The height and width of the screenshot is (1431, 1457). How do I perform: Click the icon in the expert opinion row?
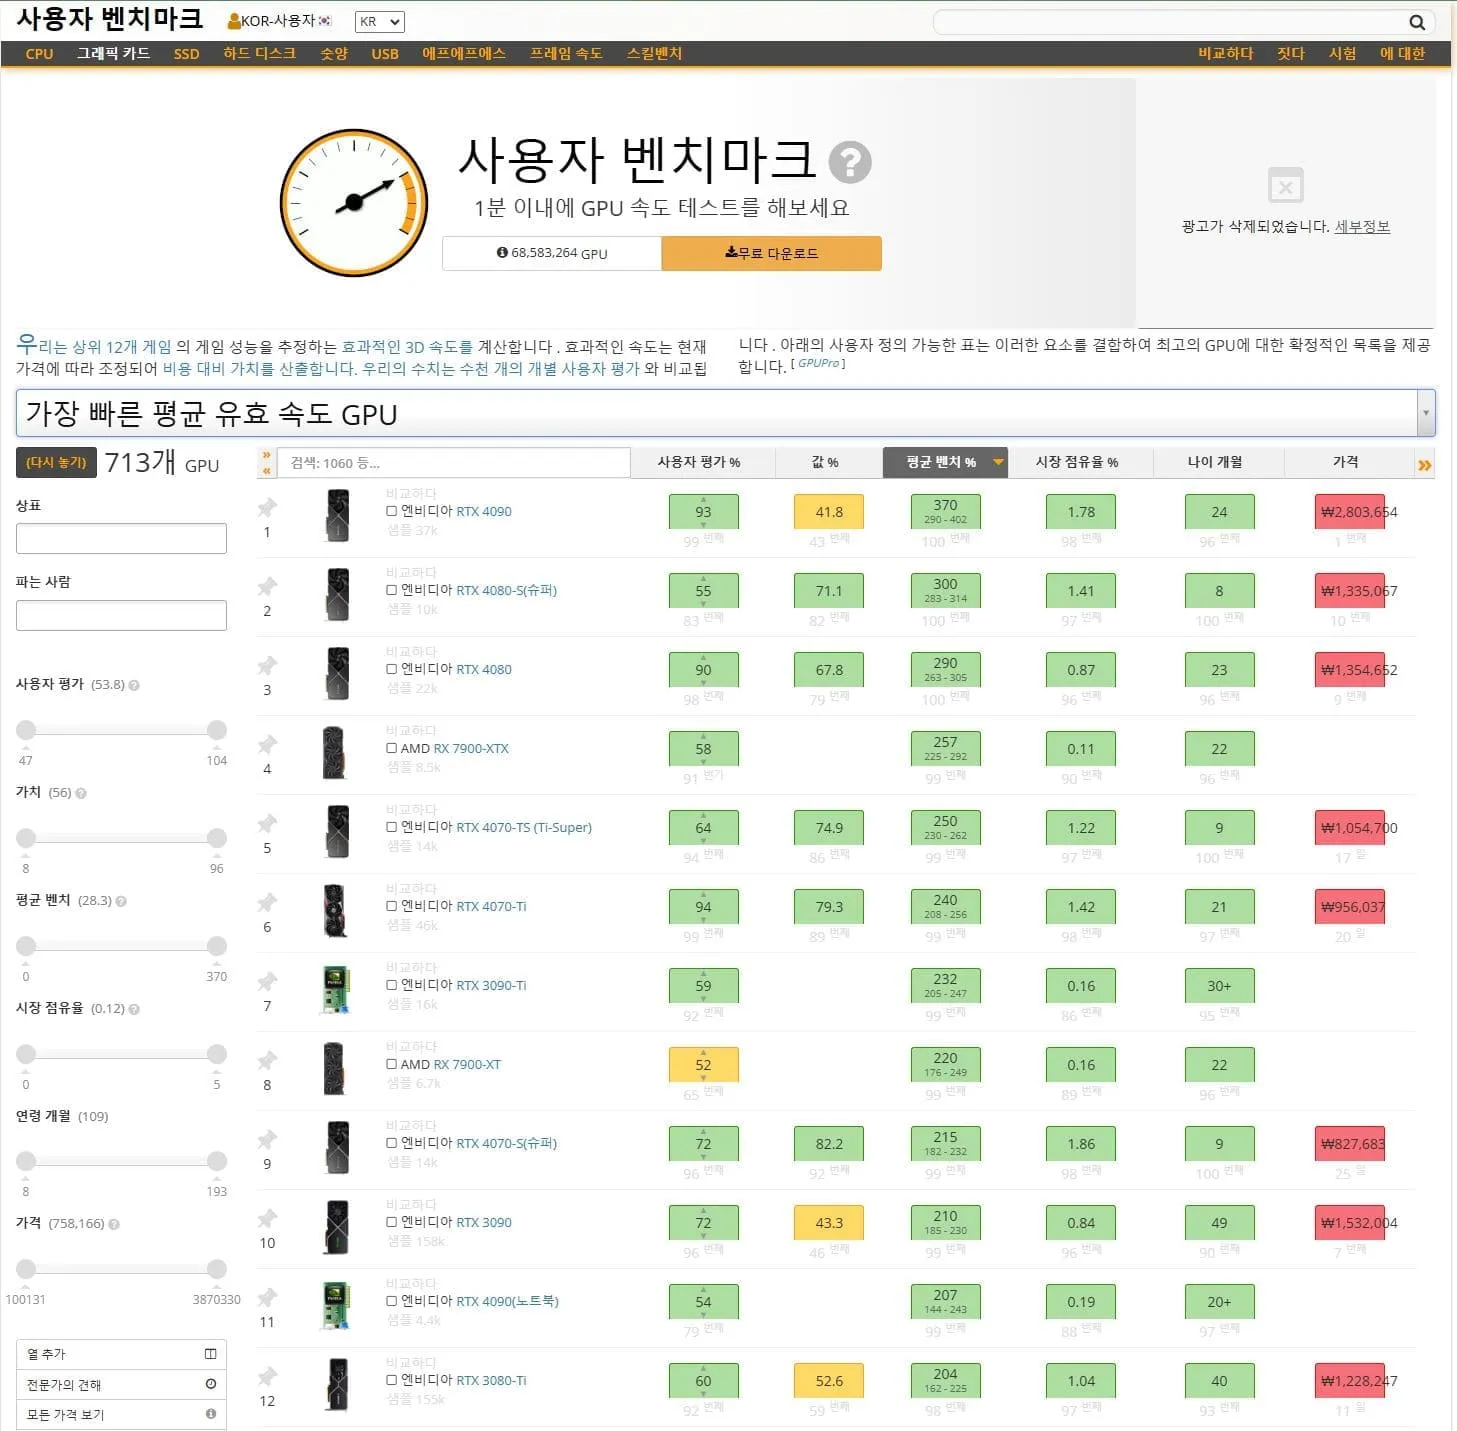tap(210, 1384)
